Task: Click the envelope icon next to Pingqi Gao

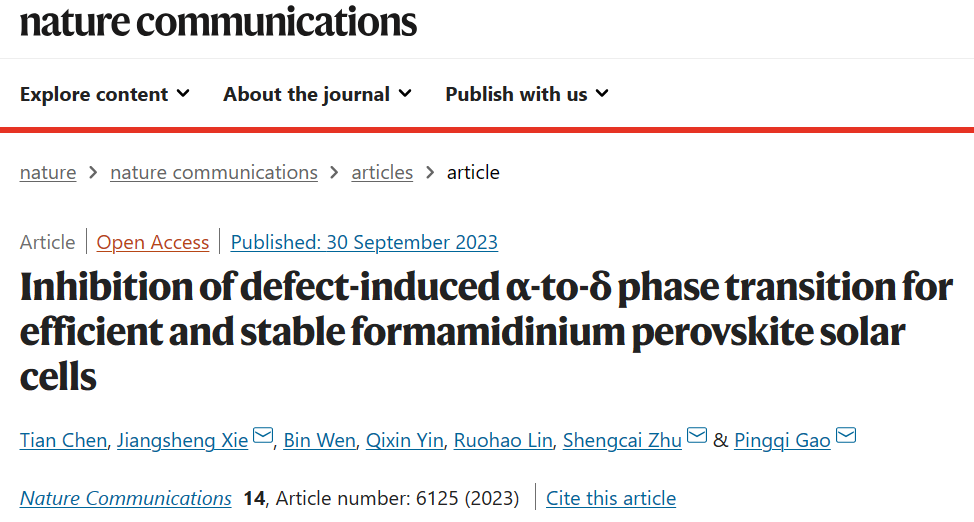Action: pyautogui.click(x=846, y=436)
